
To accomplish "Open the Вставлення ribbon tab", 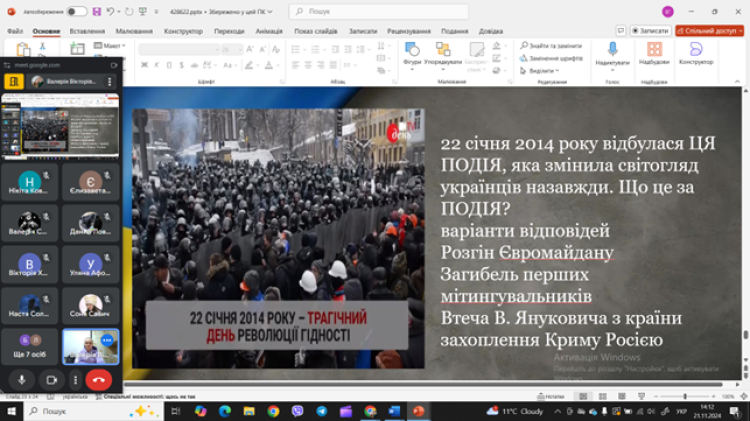I will (x=87, y=31).
